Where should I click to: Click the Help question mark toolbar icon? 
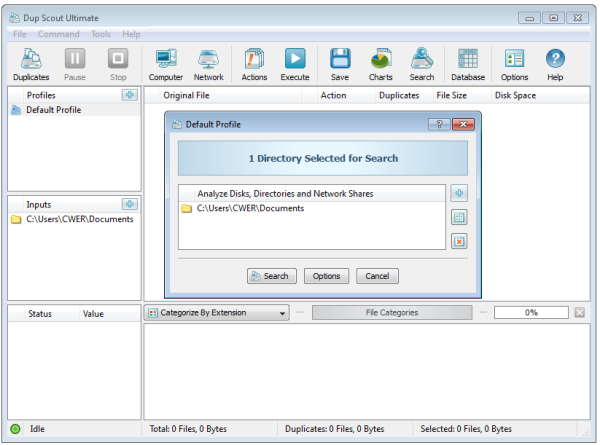(x=555, y=64)
